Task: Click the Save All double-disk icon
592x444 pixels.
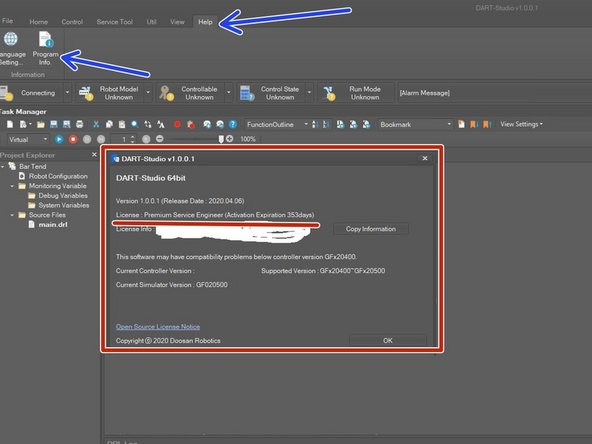Action: coord(66,124)
